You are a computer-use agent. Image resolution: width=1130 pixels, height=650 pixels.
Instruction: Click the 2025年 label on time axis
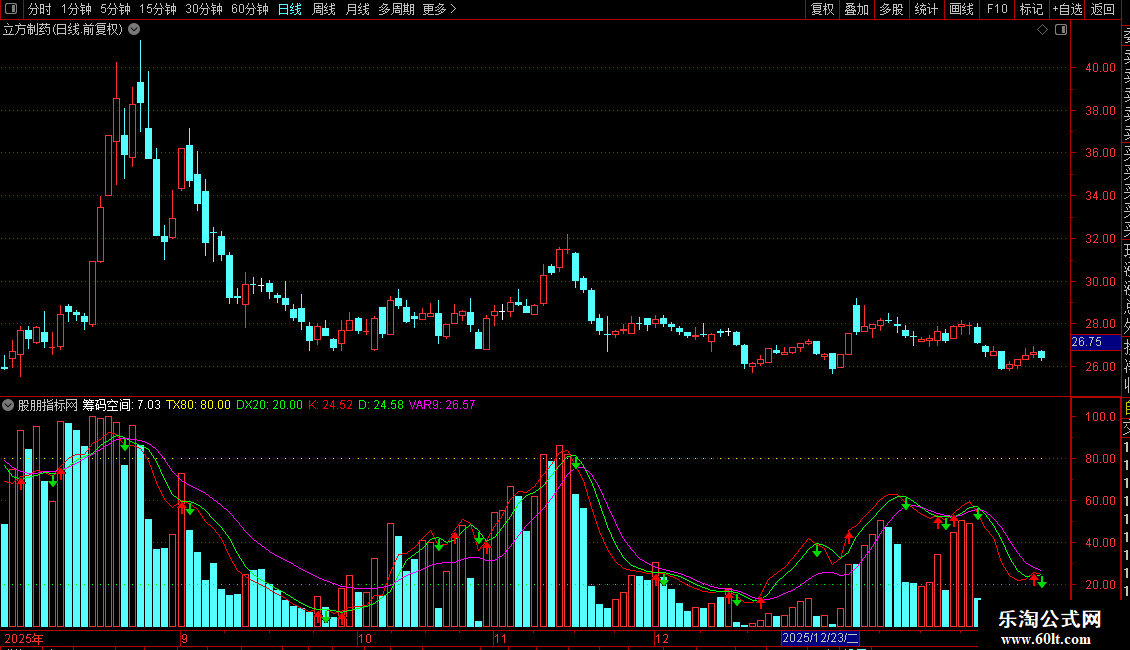24,638
